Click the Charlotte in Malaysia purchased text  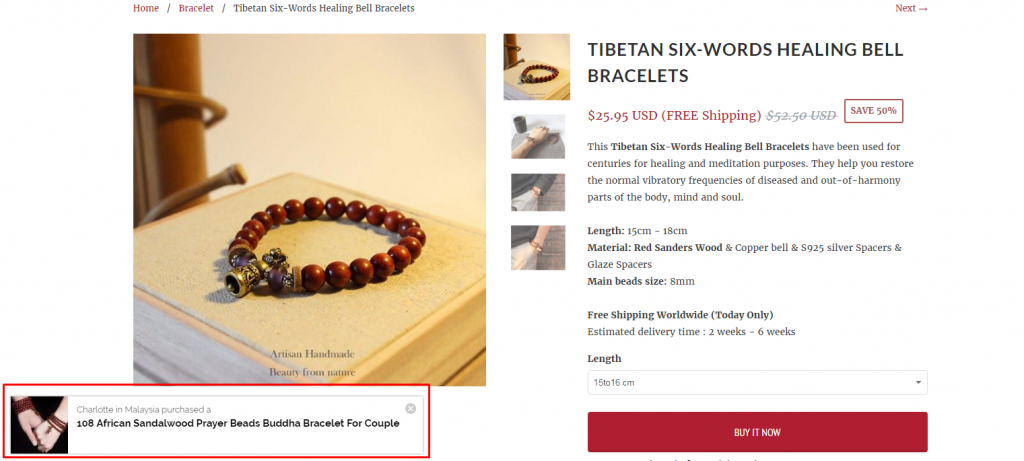pos(144,410)
